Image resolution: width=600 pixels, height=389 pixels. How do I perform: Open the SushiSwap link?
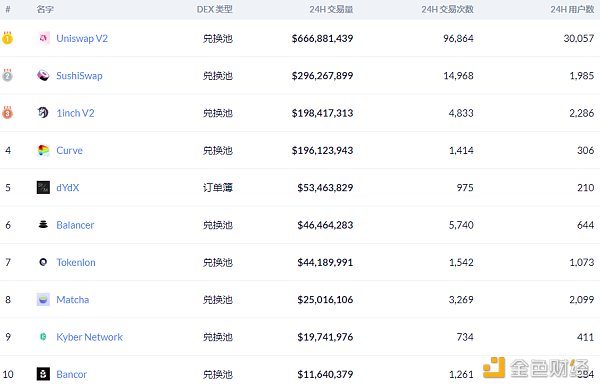pos(79,76)
